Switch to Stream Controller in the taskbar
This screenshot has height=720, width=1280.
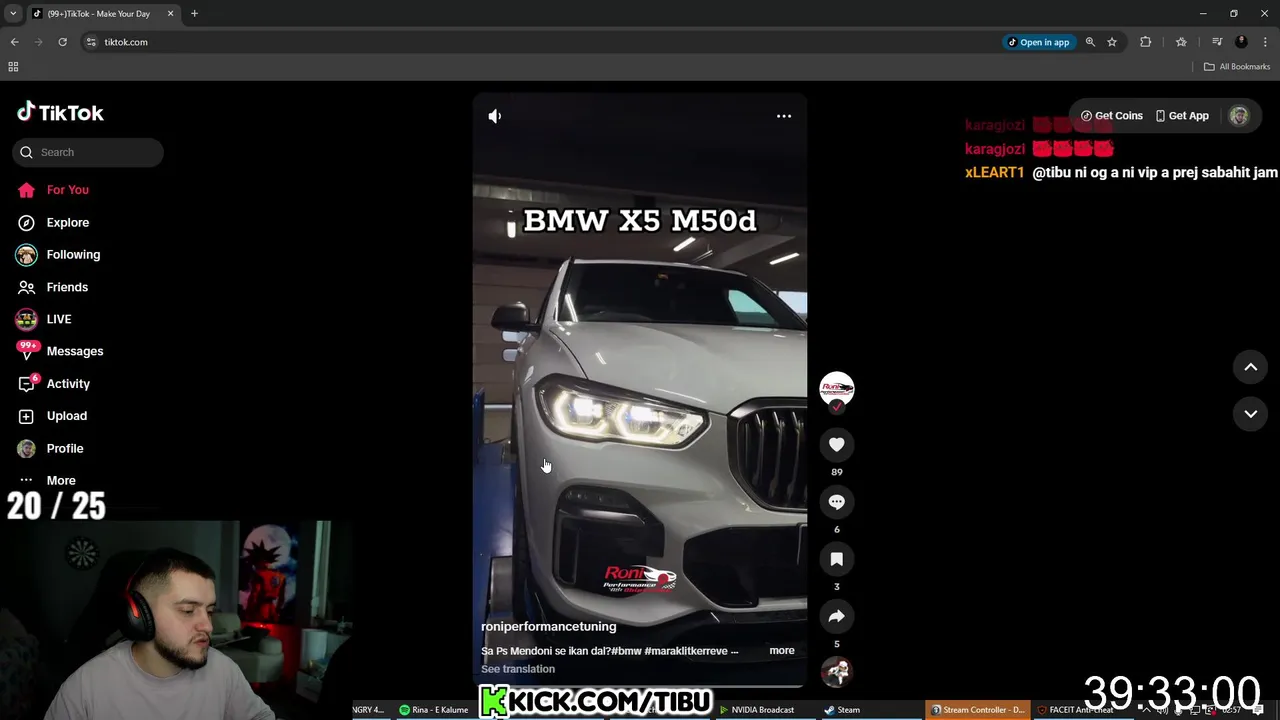point(978,710)
